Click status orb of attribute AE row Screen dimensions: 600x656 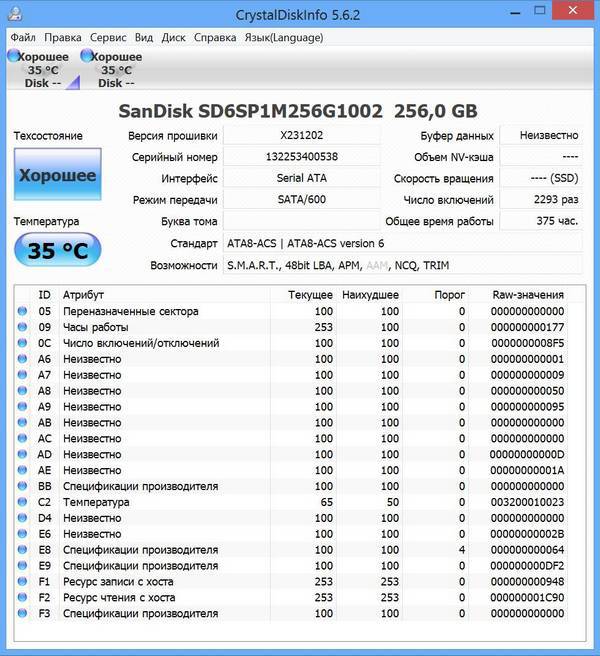(23, 470)
